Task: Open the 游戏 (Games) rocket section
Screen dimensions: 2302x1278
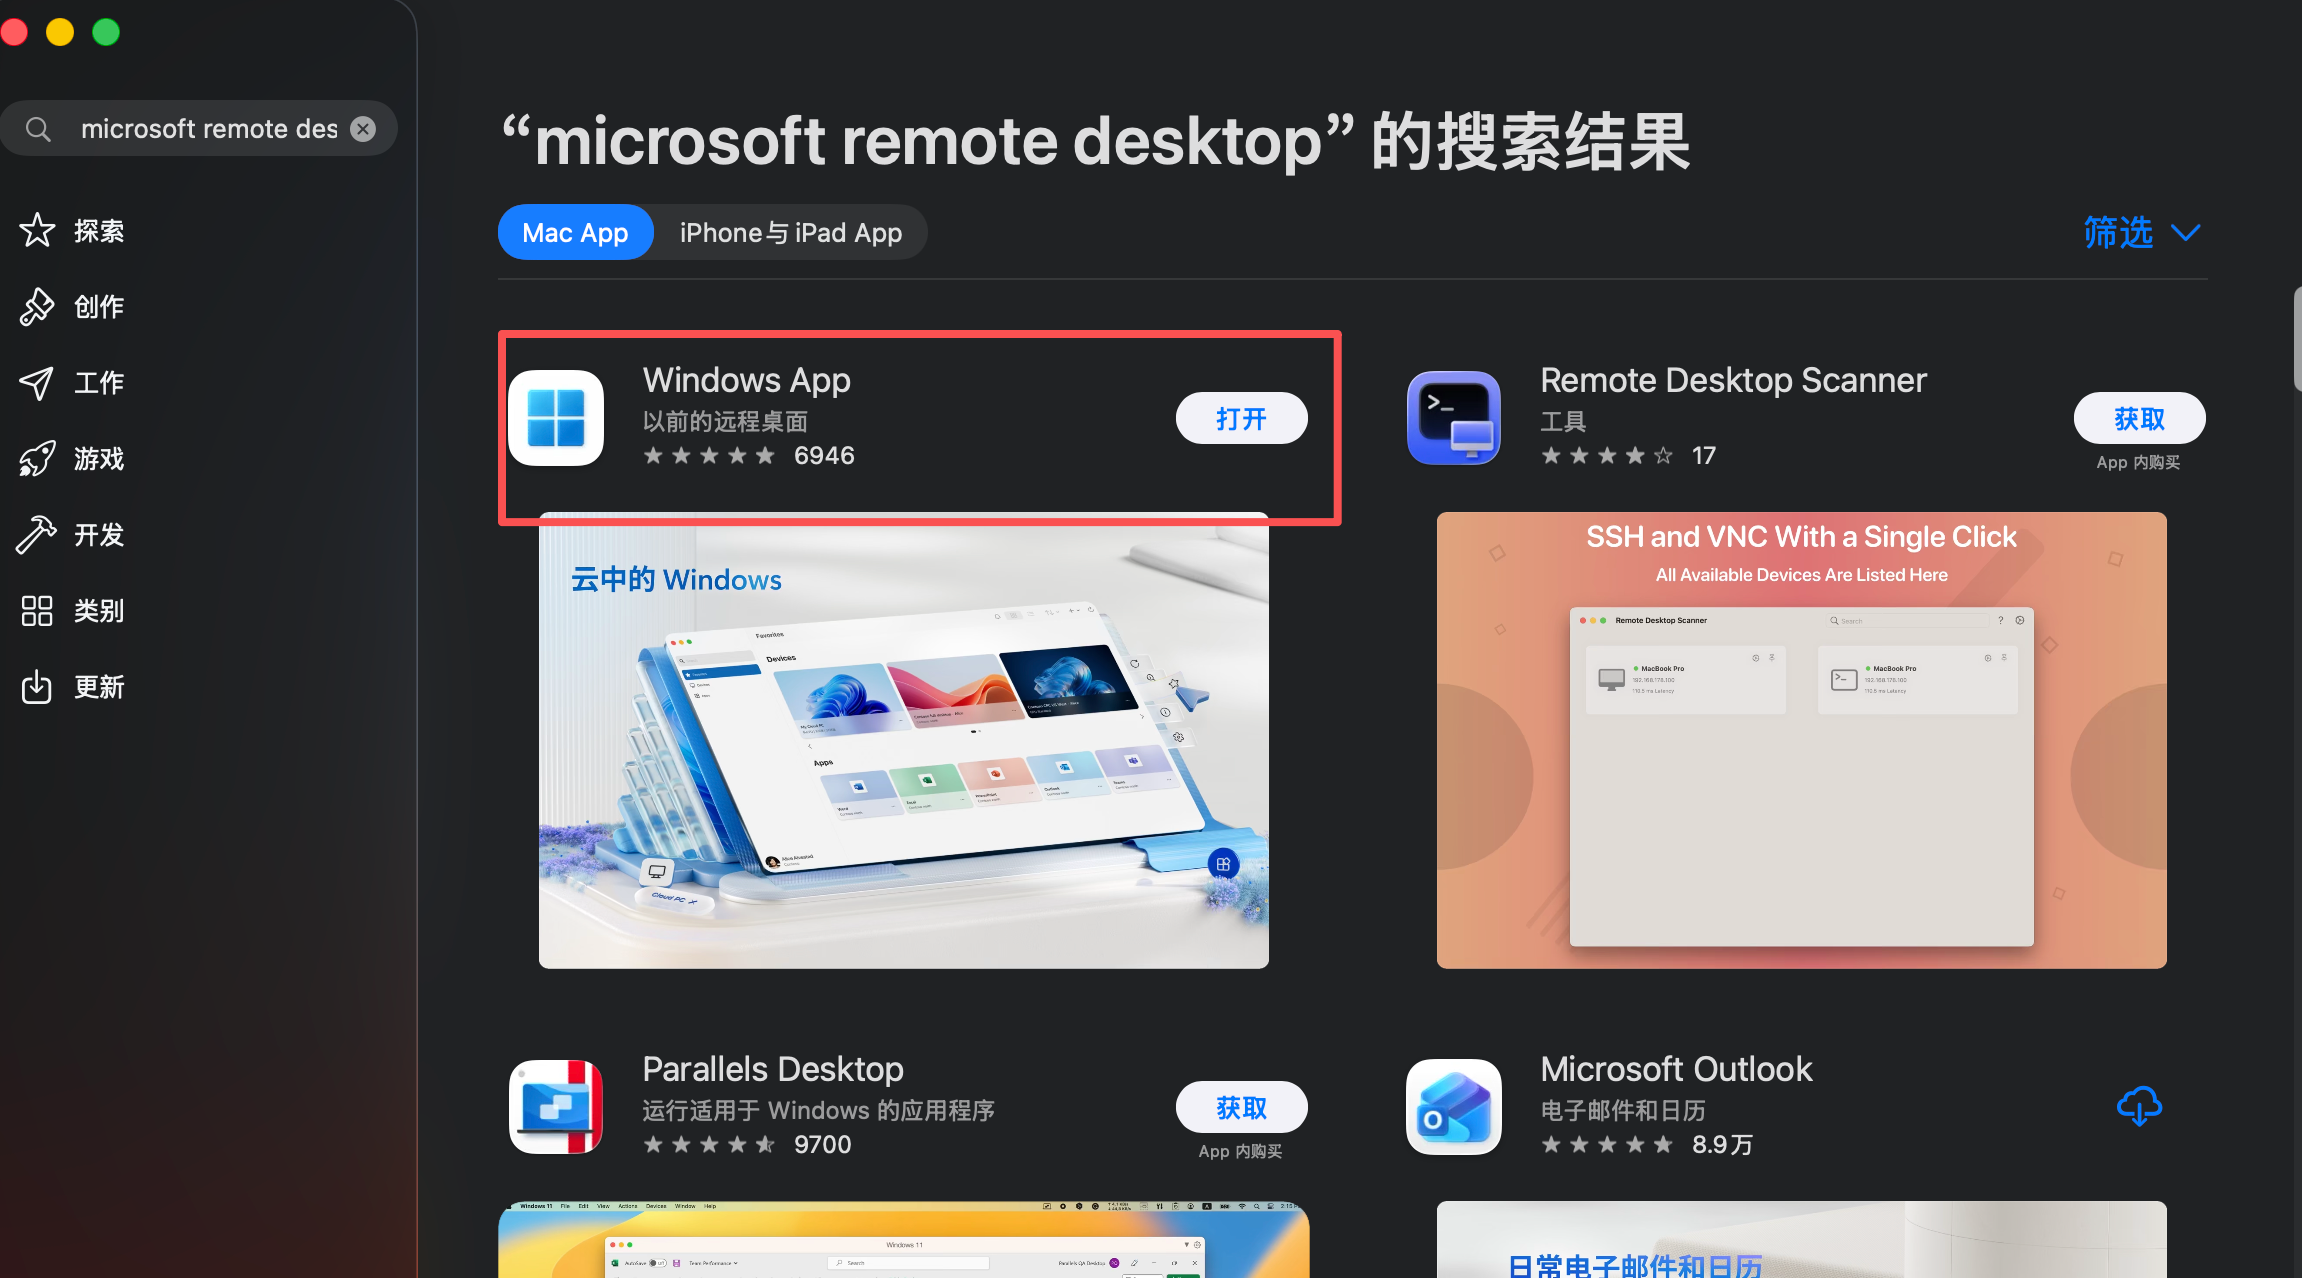Action: click(72, 459)
